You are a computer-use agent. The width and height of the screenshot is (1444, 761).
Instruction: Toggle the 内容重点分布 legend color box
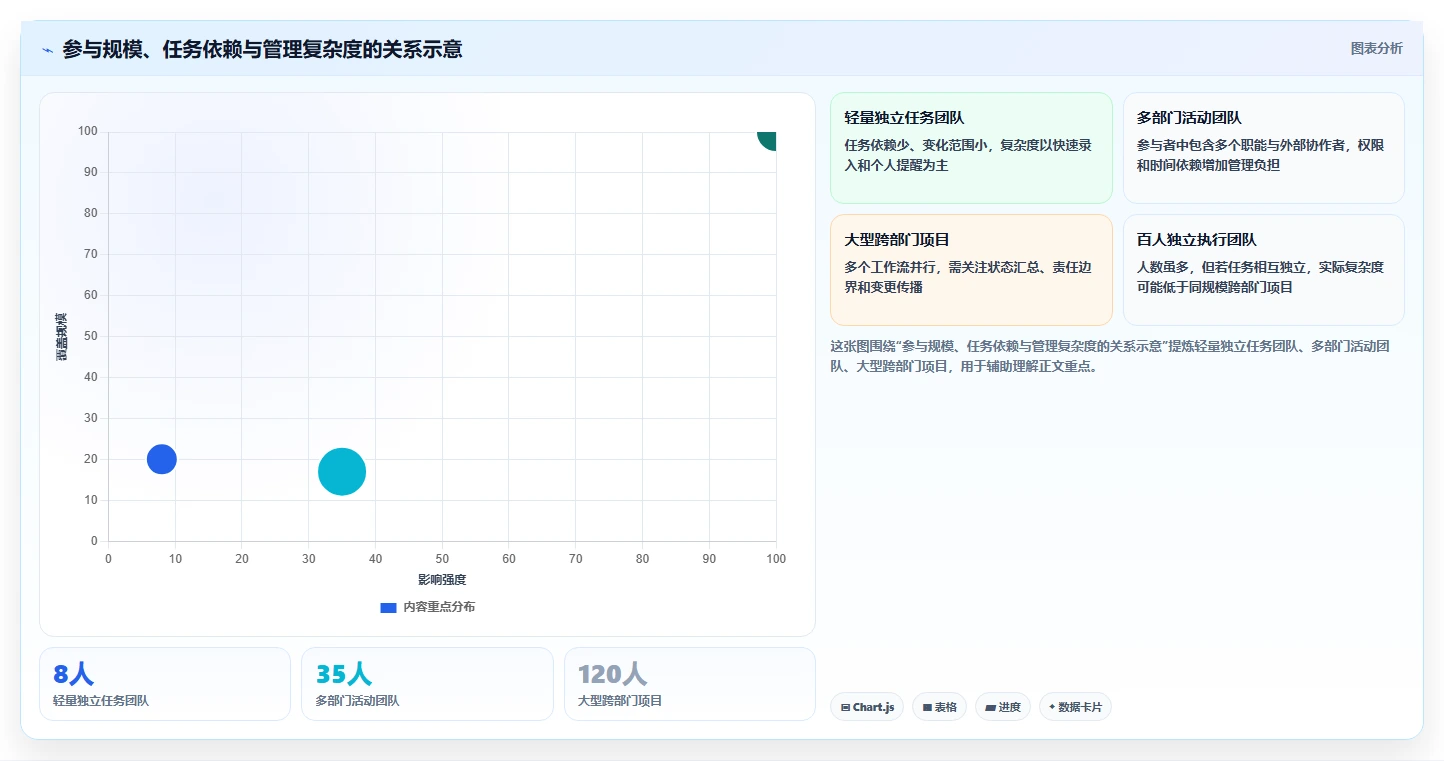[x=388, y=607]
